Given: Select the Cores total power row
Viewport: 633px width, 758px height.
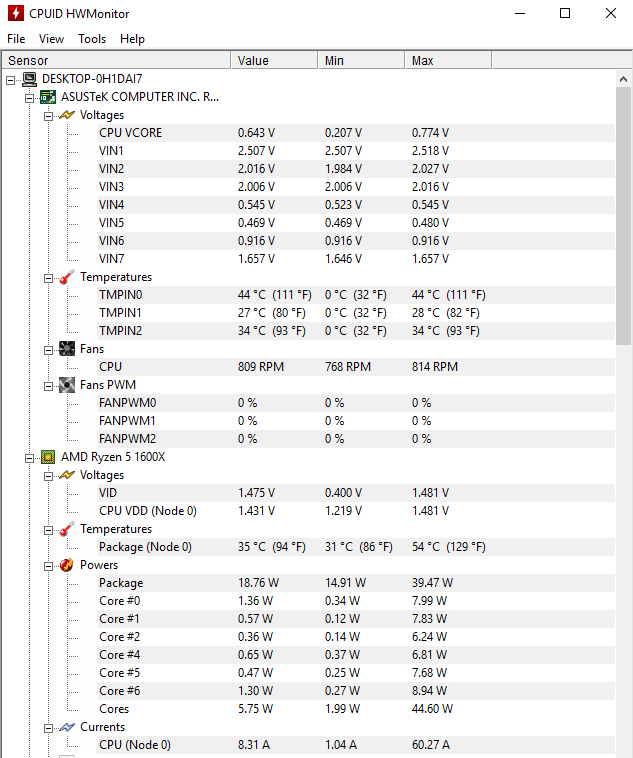Looking at the screenshot, I should 356,709.
